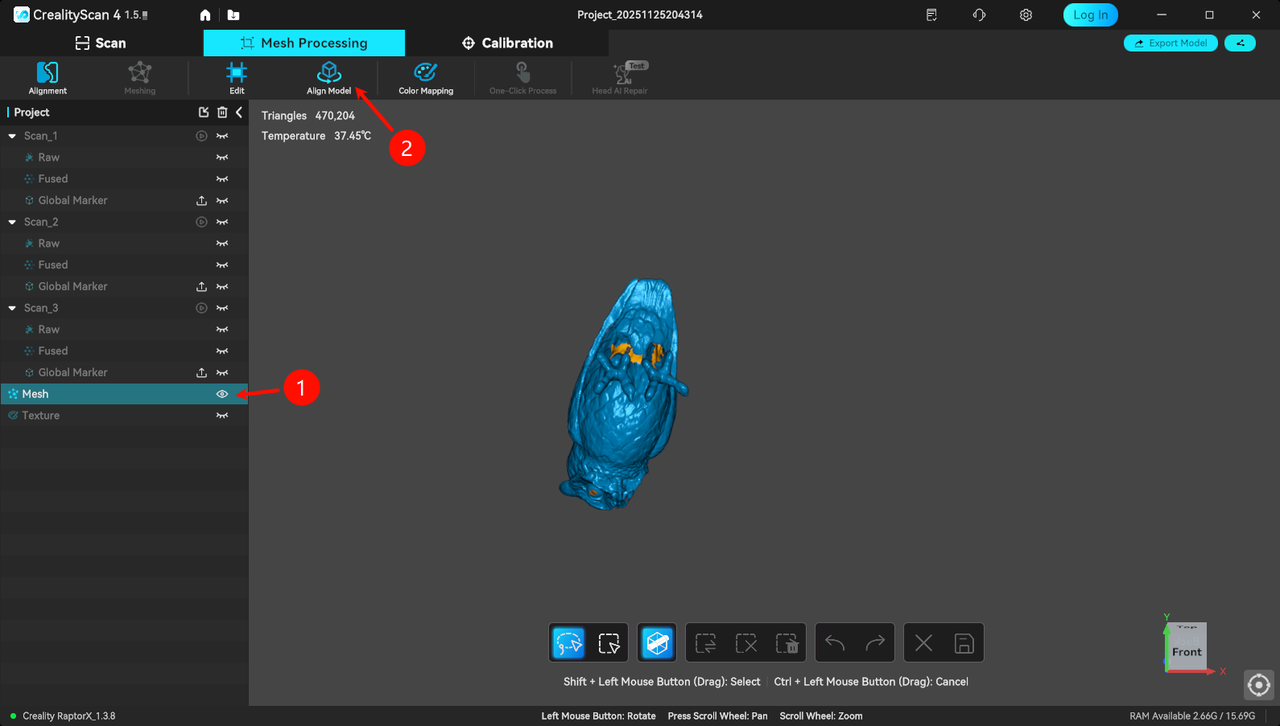Switch to the Scan tab
Image resolution: width=1280 pixels, height=726 pixels.
tap(101, 43)
